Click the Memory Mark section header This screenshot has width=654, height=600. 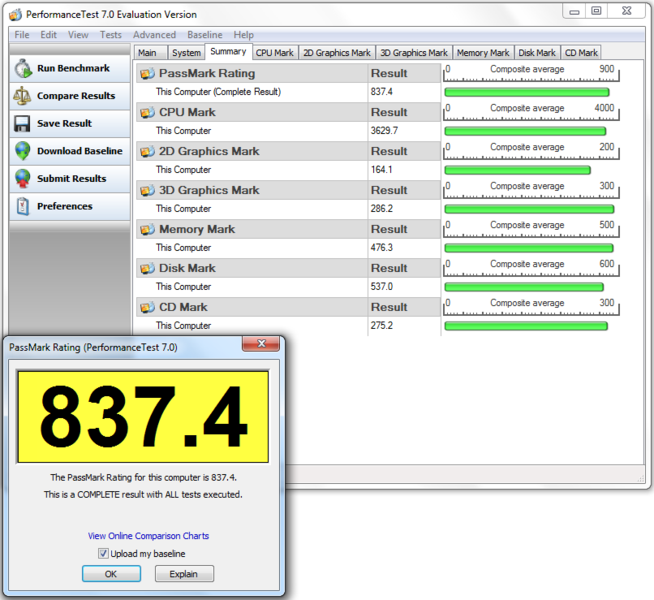[x=288, y=229]
